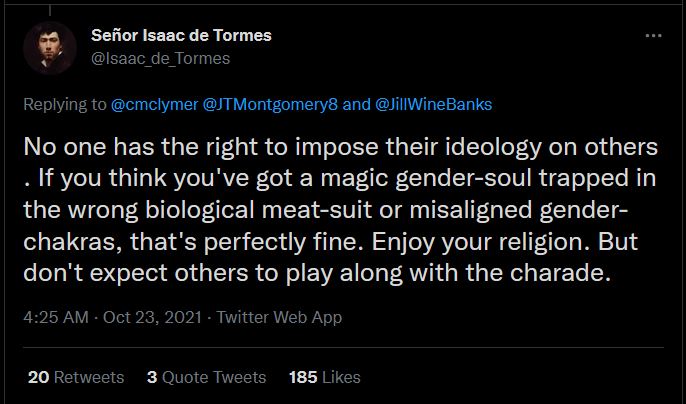Click the number 185 before Likes
Viewport: 686px width, 404px height.
(x=303, y=377)
